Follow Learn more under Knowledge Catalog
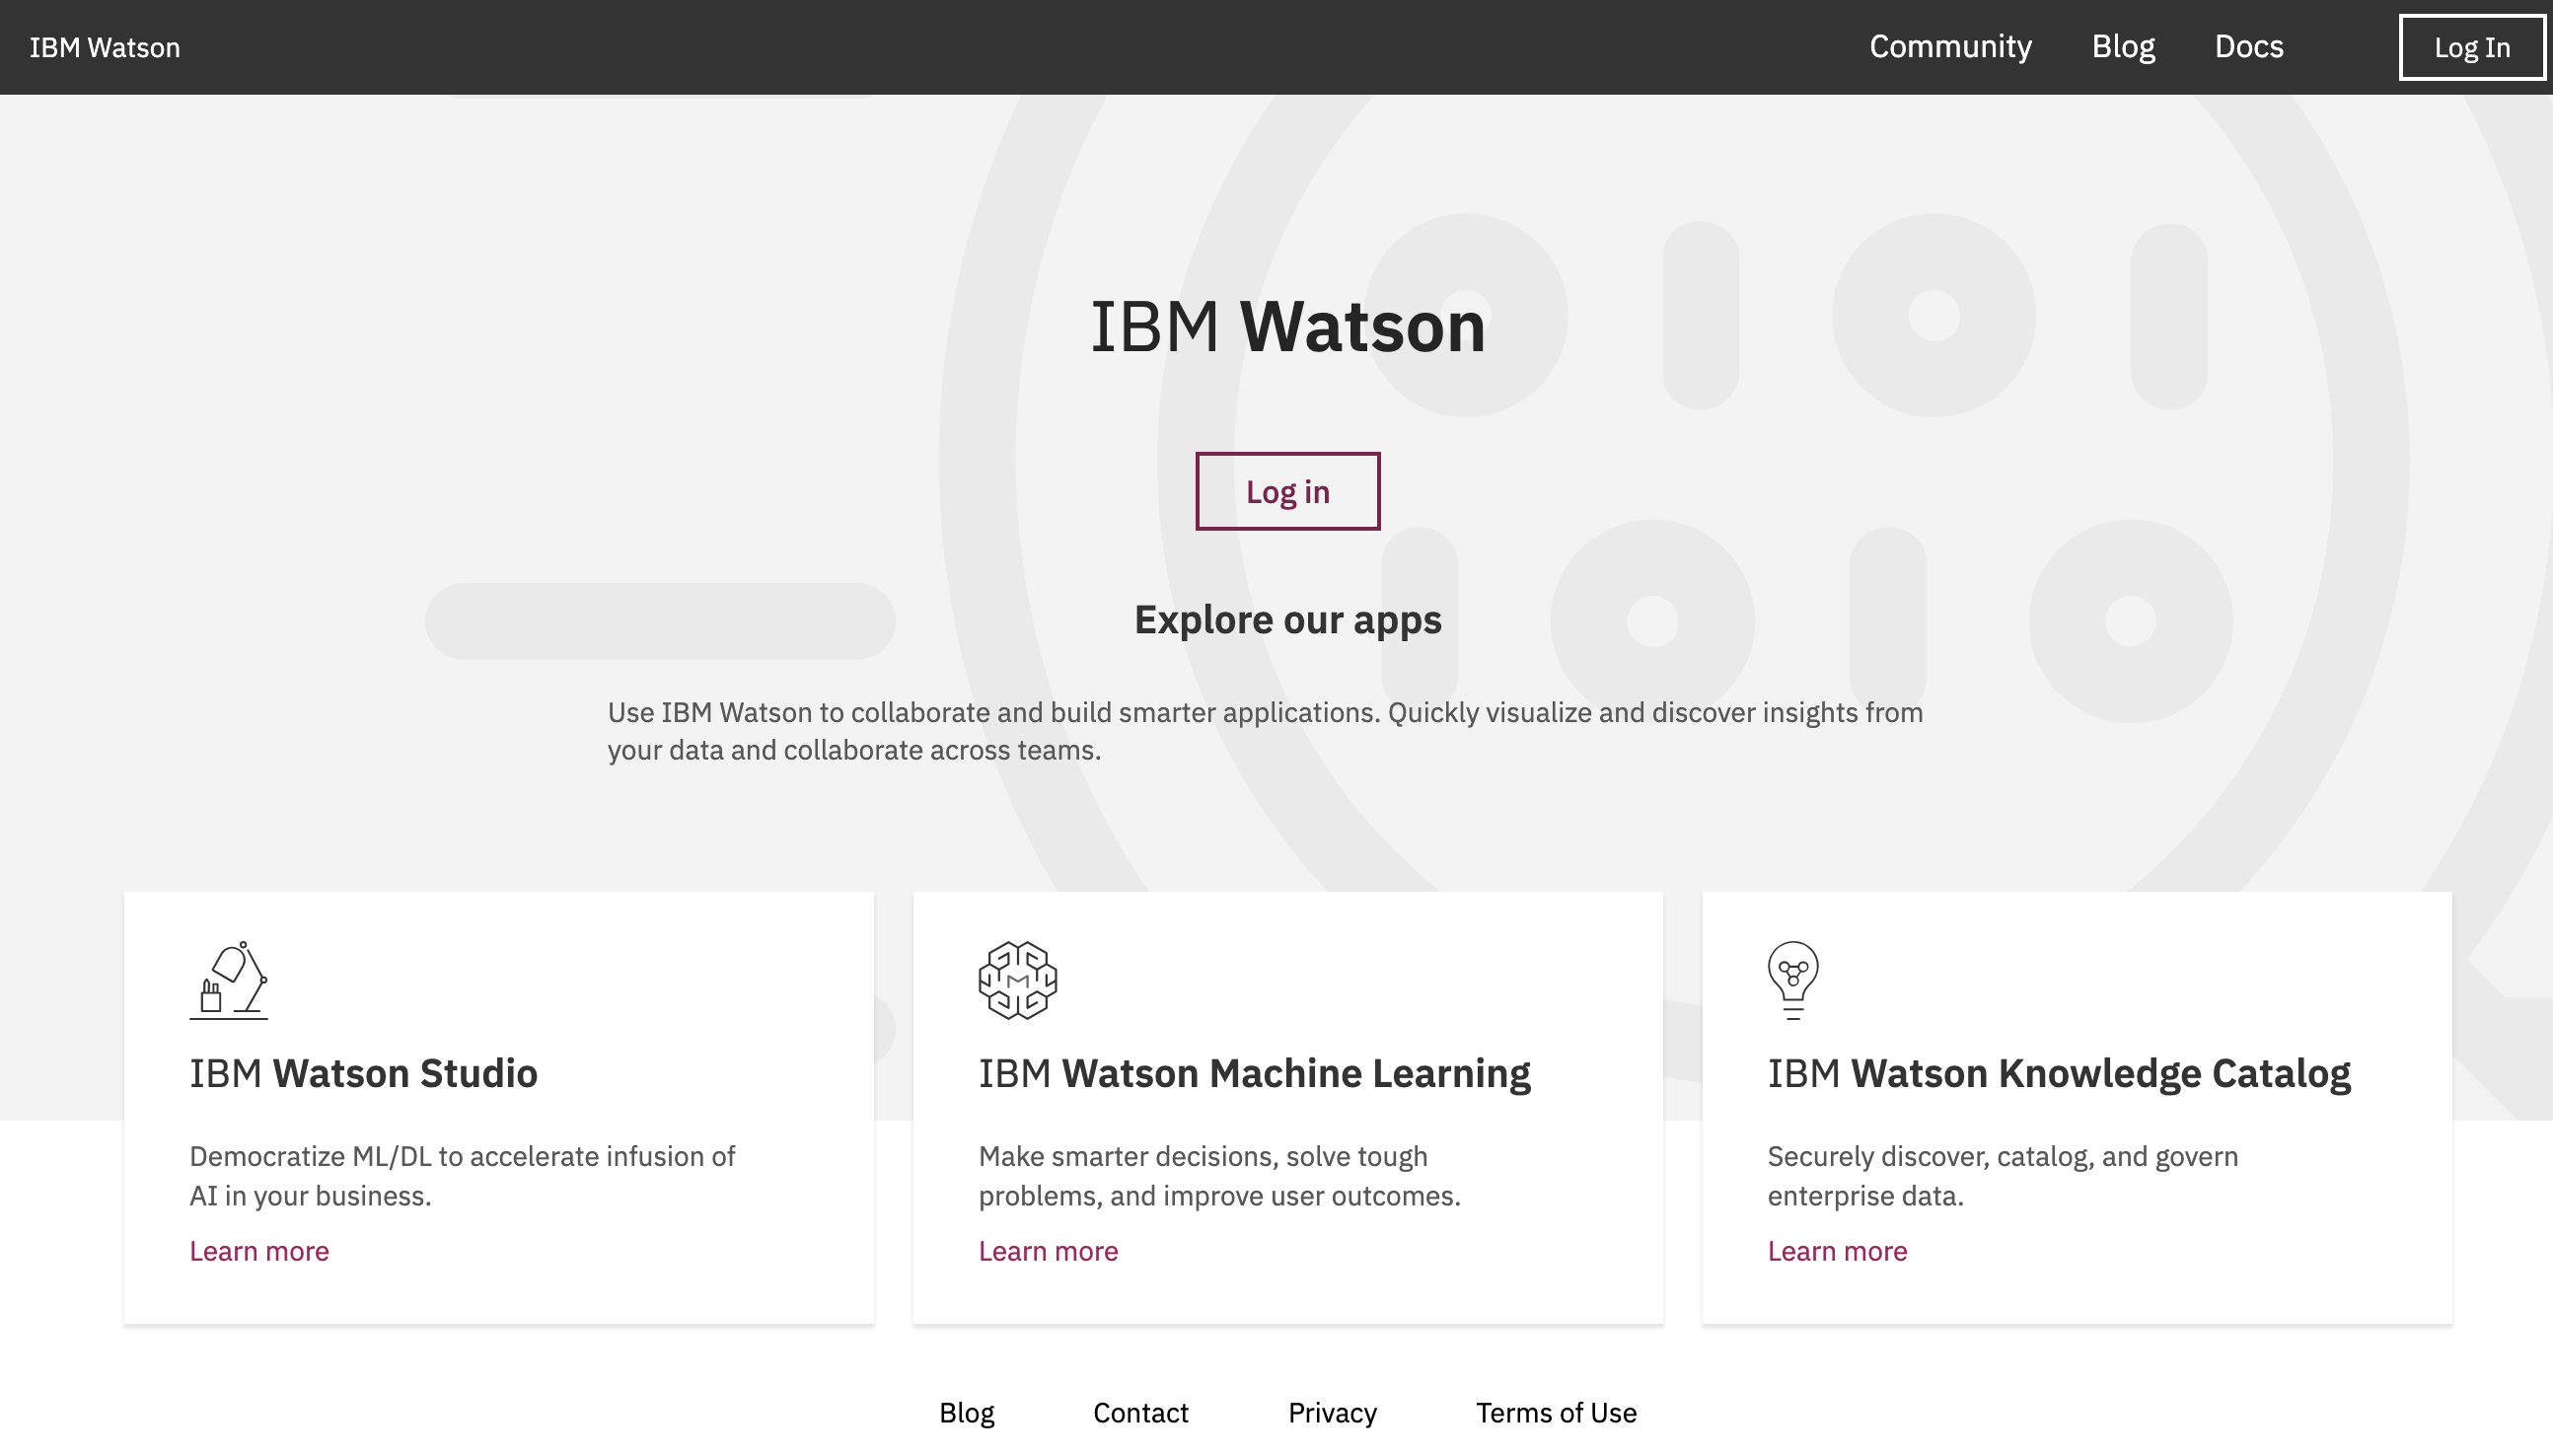Viewport: 2553px width, 1456px height. point(1836,1251)
